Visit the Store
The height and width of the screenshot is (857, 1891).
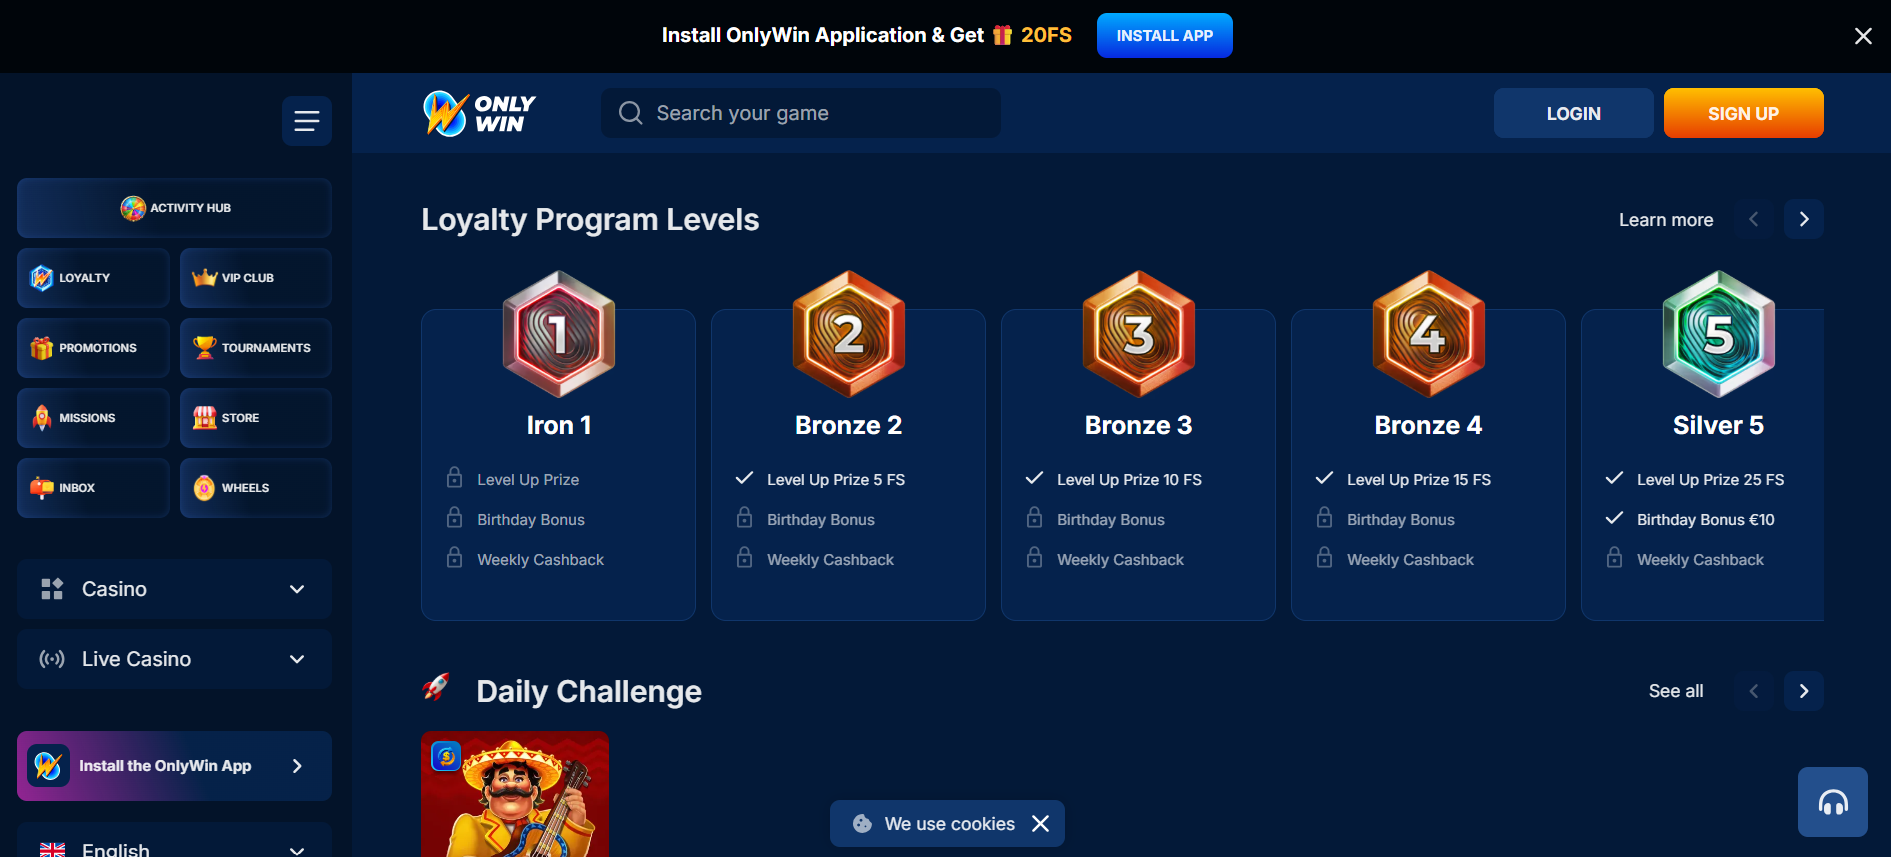tap(255, 418)
